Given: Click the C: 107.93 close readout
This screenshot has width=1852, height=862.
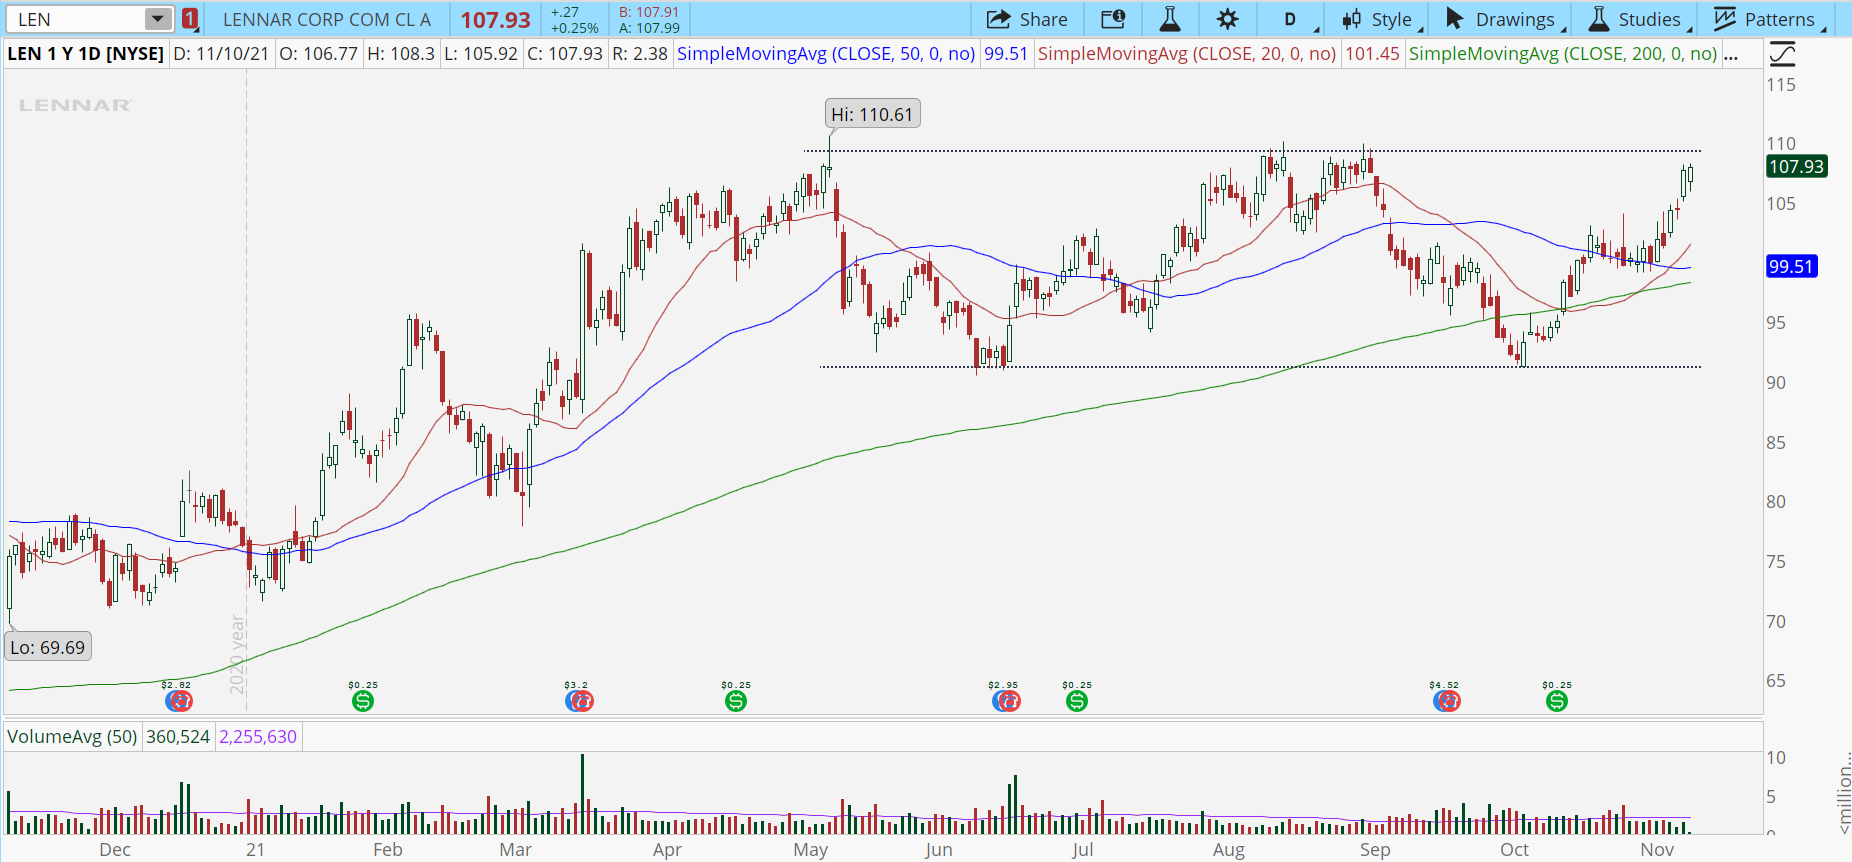Looking at the screenshot, I should (565, 54).
